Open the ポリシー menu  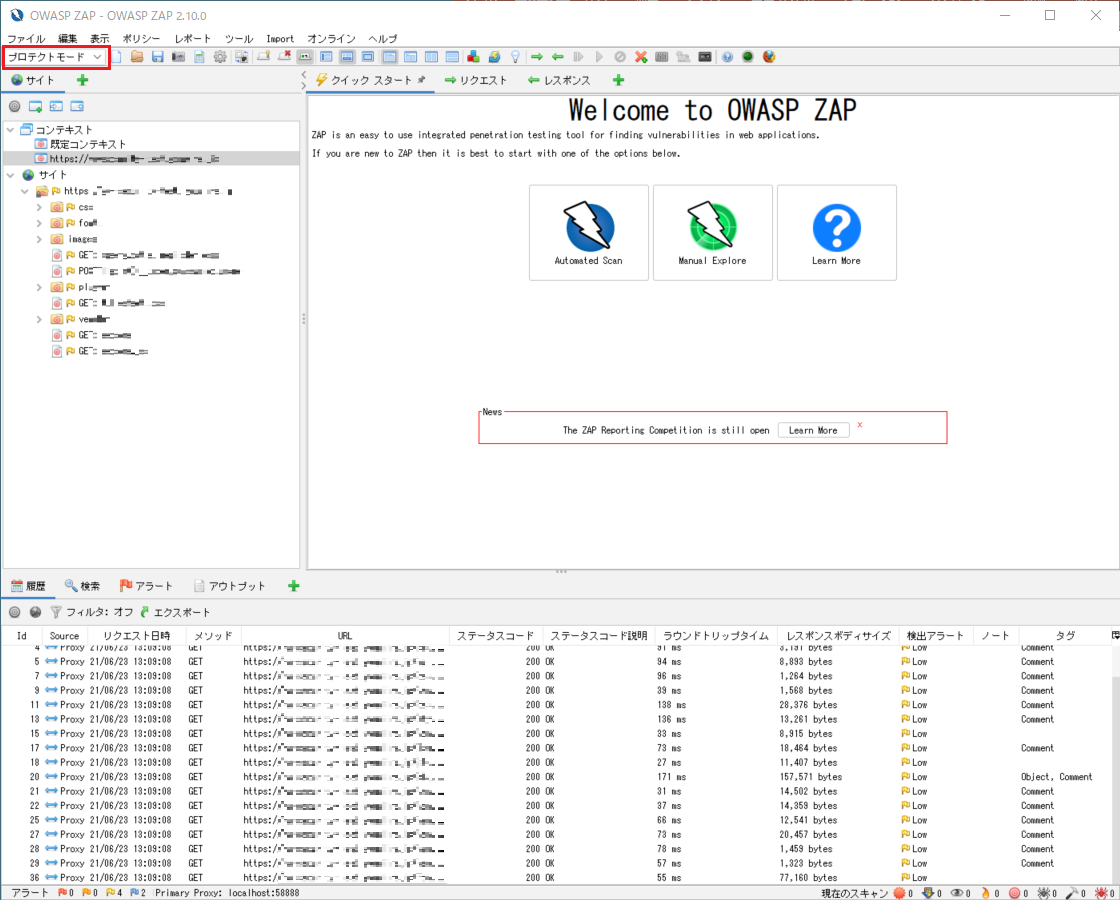click(x=141, y=39)
